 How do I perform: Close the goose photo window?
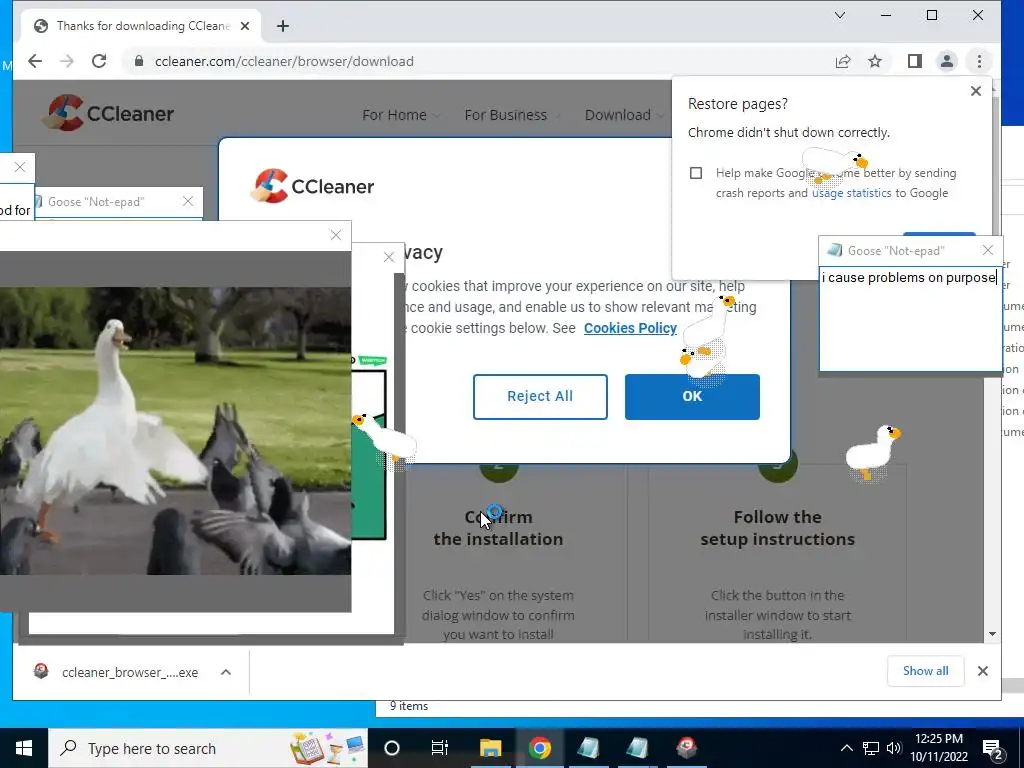(336, 235)
